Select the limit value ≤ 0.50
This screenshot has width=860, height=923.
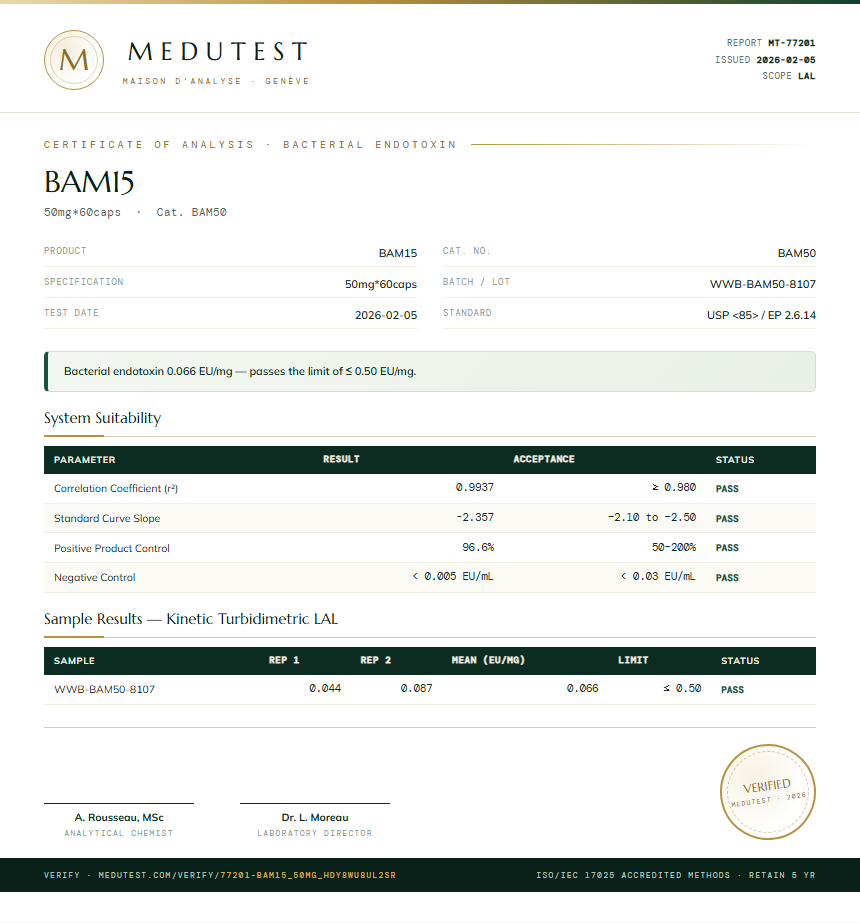click(682, 688)
